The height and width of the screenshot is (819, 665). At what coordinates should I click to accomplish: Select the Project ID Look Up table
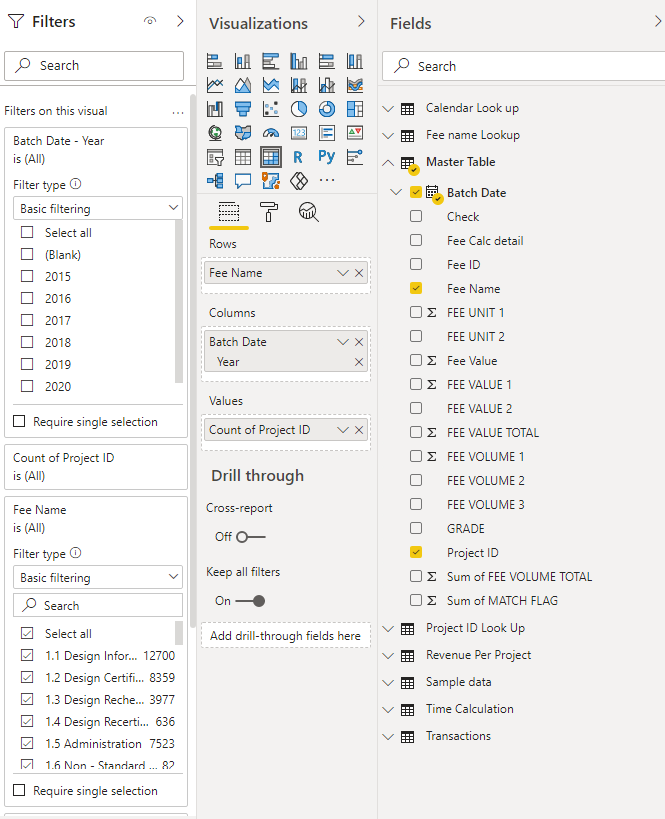(475, 628)
